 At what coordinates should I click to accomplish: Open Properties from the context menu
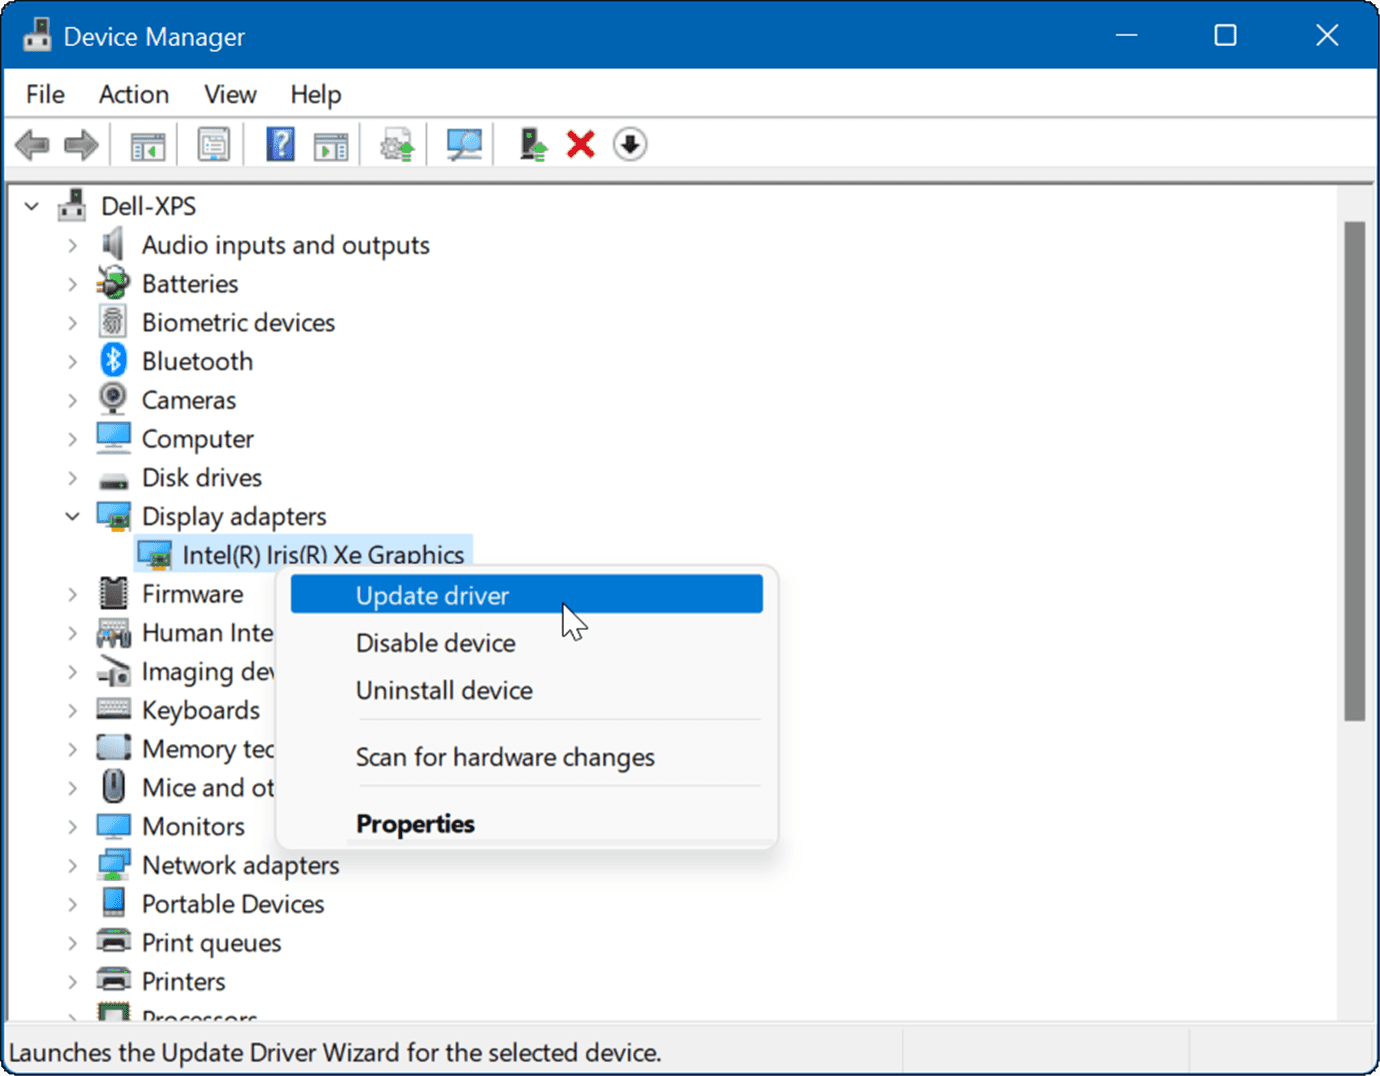pyautogui.click(x=415, y=823)
